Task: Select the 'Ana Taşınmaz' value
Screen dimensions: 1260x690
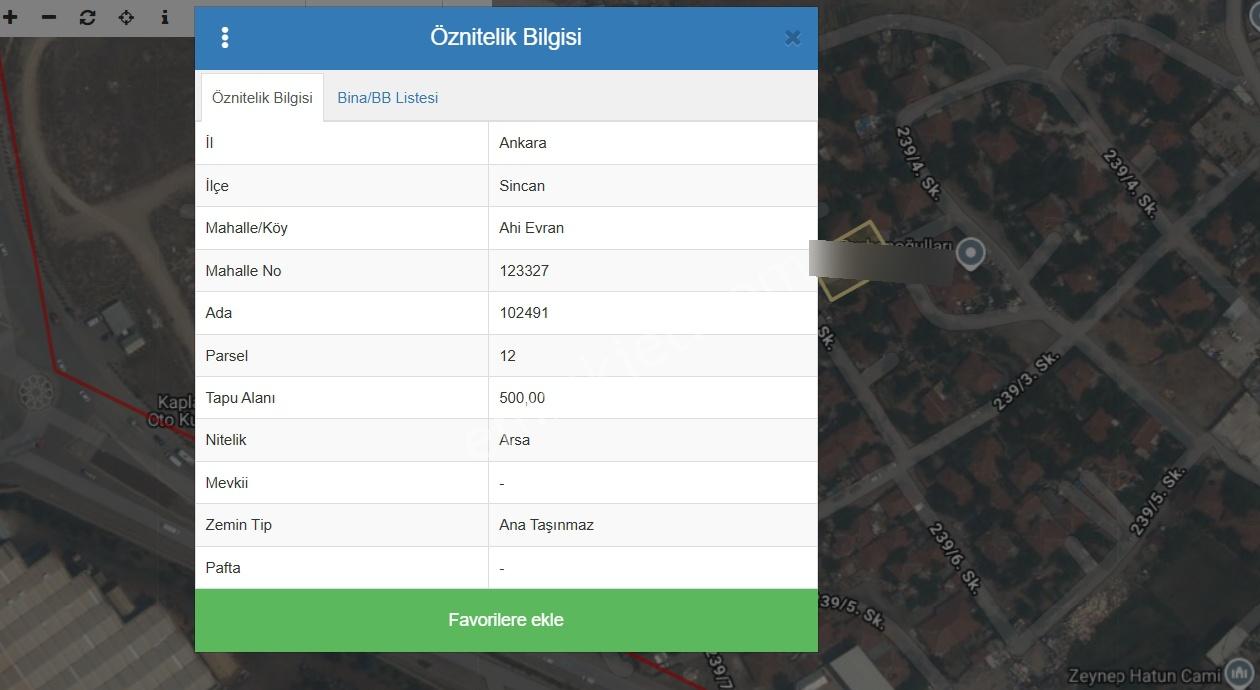Action: (x=547, y=525)
